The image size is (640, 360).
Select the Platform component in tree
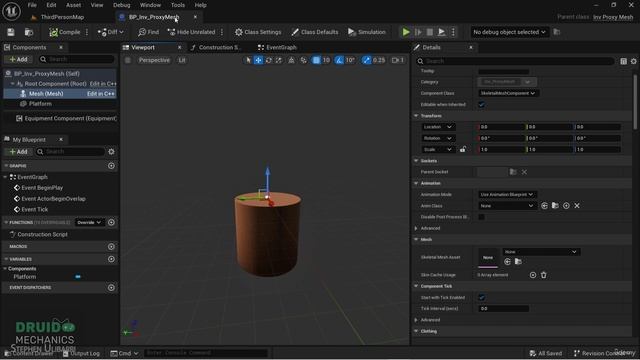point(40,104)
